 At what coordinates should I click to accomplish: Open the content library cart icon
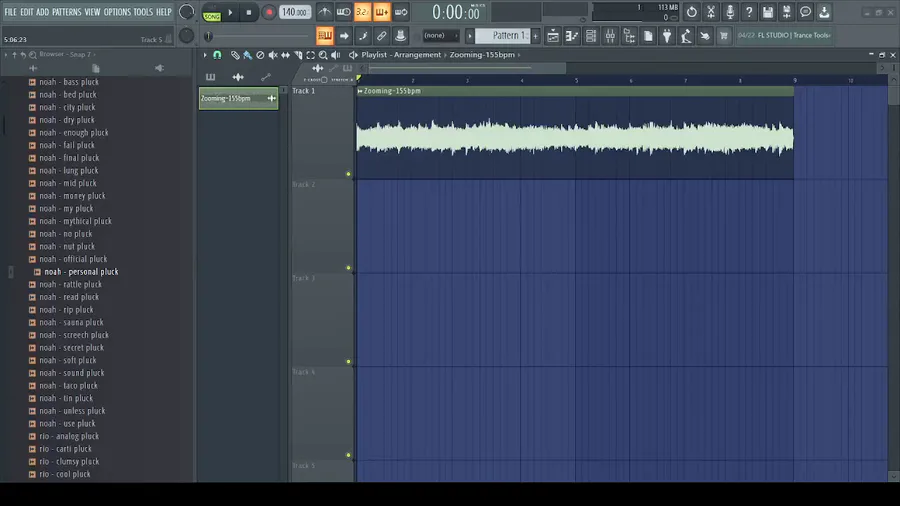[x=724, y=36]
